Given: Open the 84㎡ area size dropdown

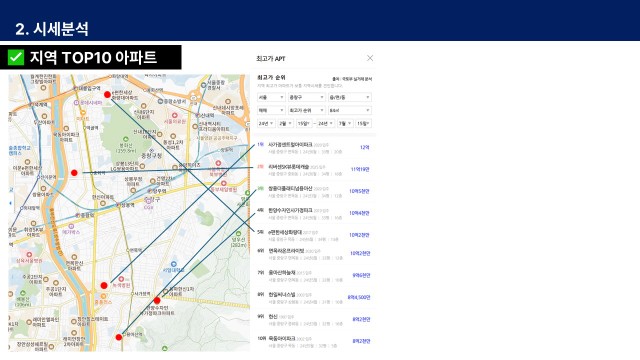Looking at the screenshot, I should click(x=350, y=111).
